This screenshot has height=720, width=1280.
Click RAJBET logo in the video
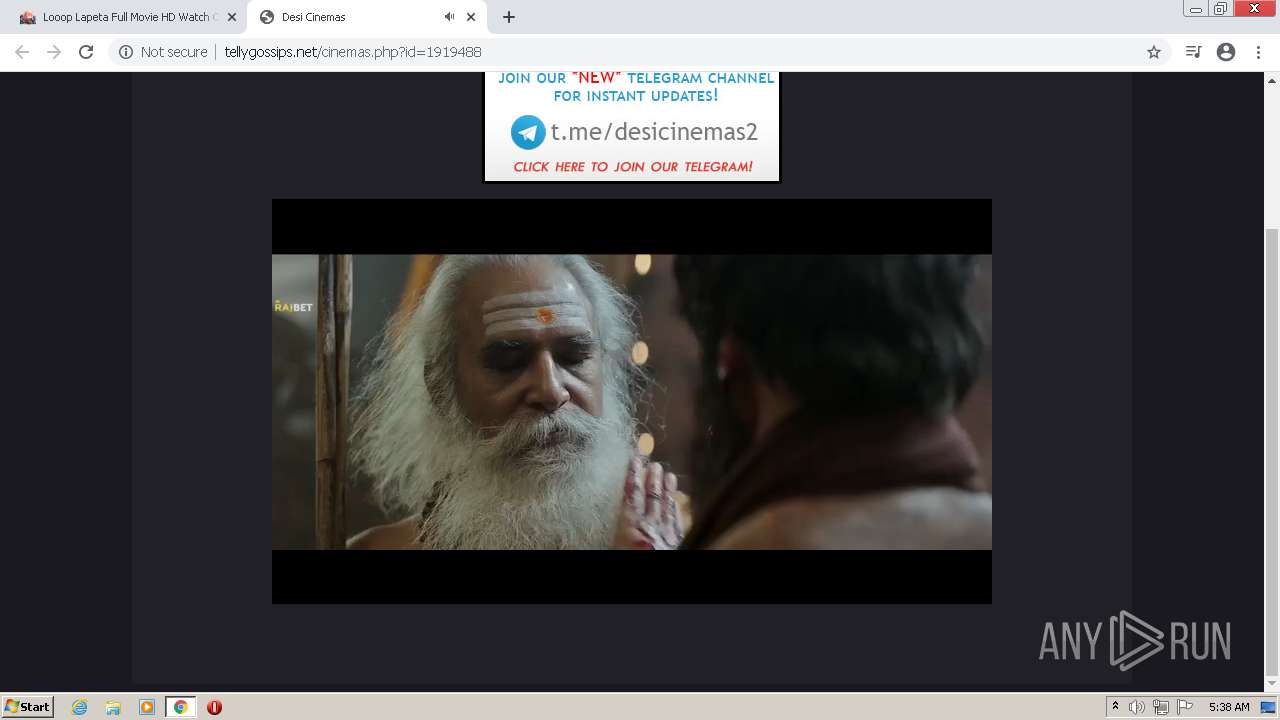point(293,307)
